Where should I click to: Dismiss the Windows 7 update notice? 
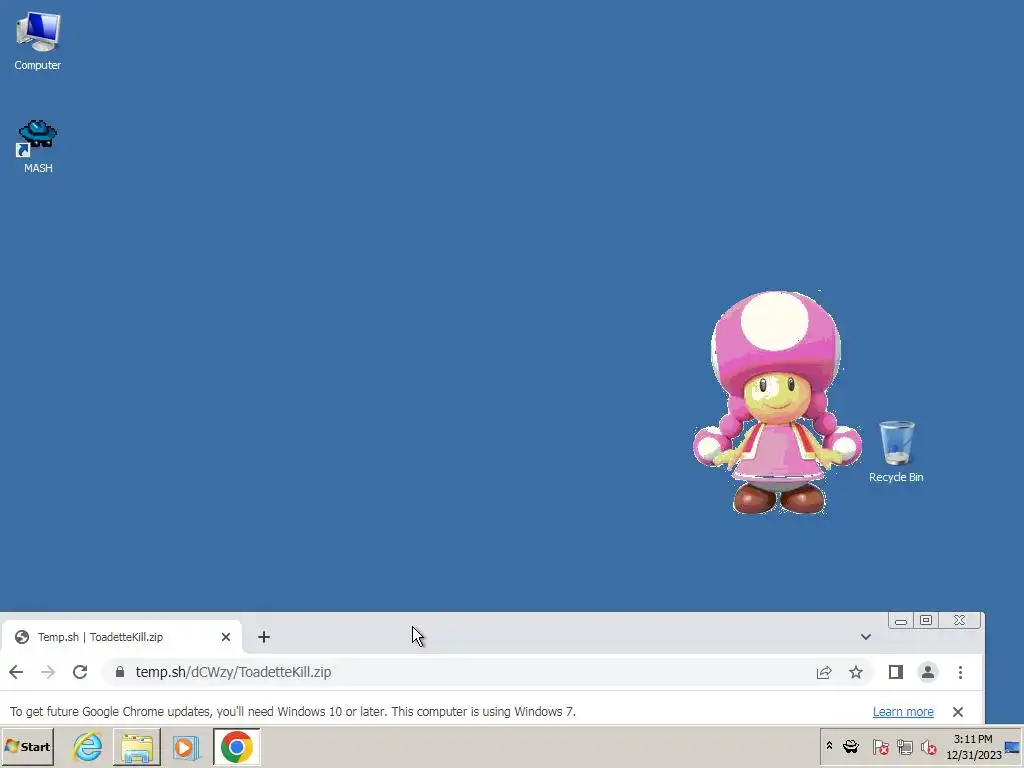957,712
